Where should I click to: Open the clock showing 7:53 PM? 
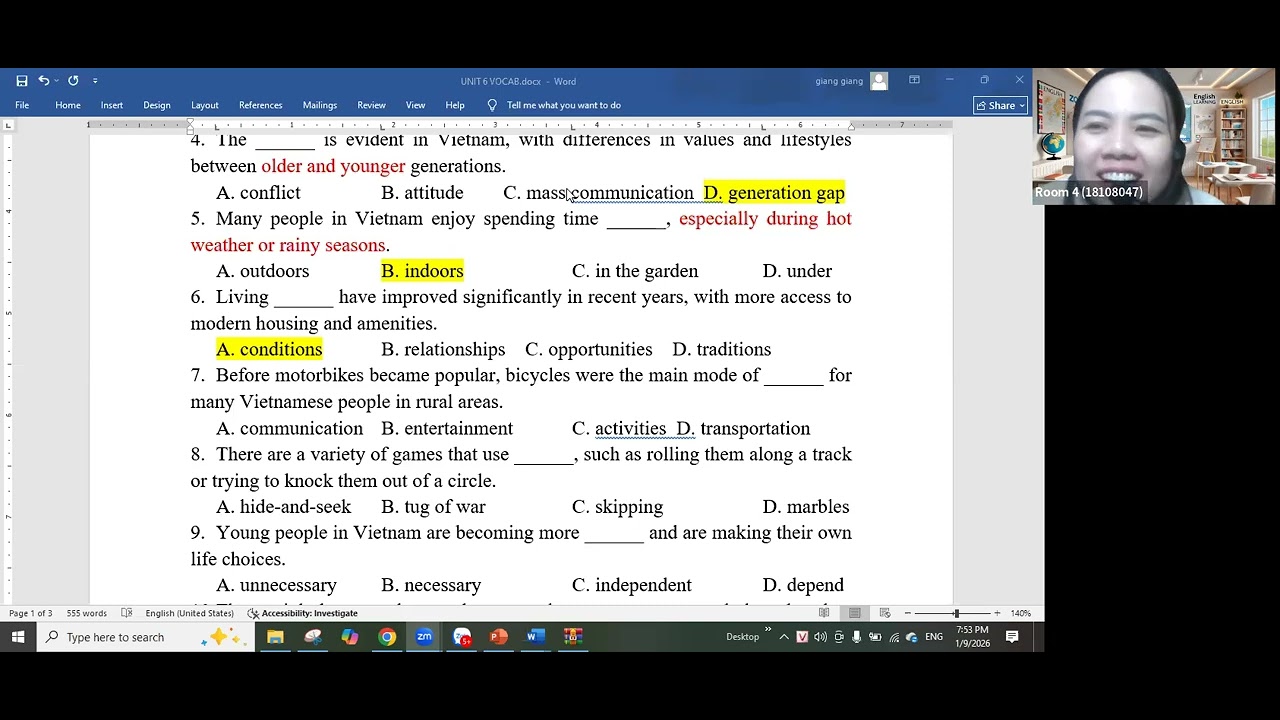(972, 637)
